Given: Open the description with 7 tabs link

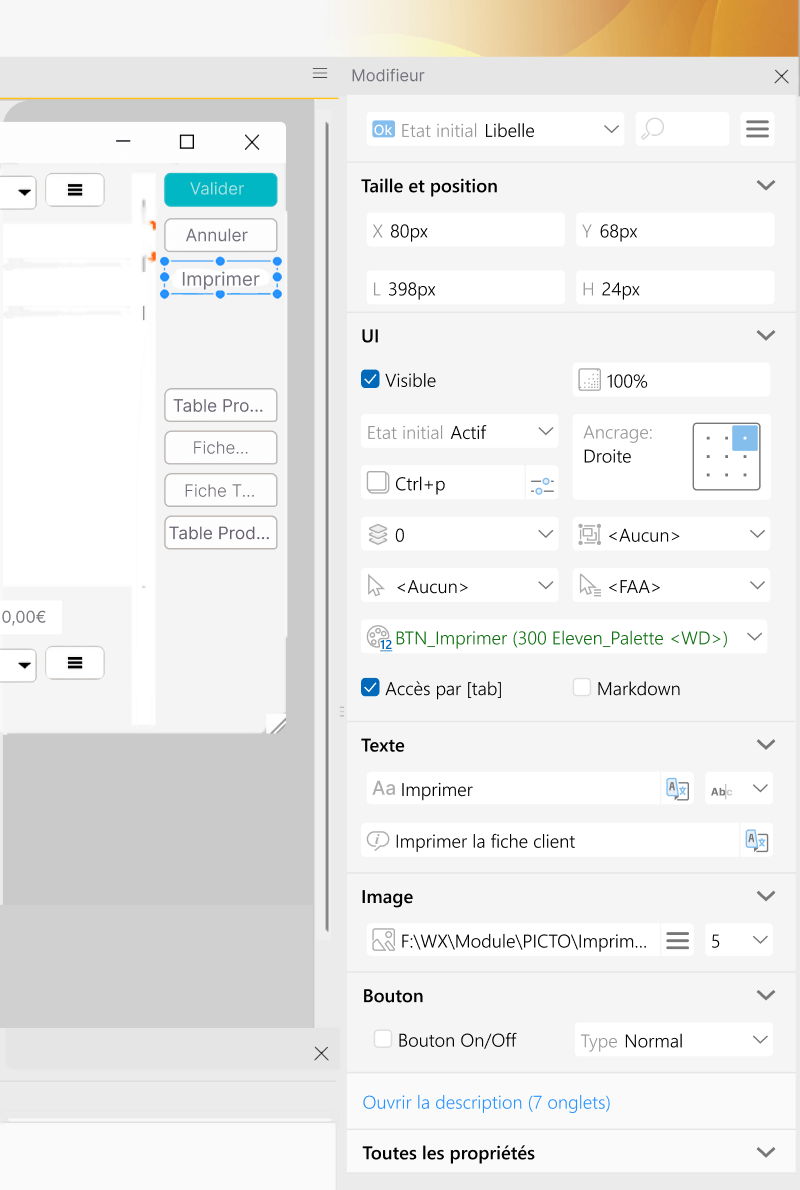Looking at the screenshot, I should (486, 1102).
